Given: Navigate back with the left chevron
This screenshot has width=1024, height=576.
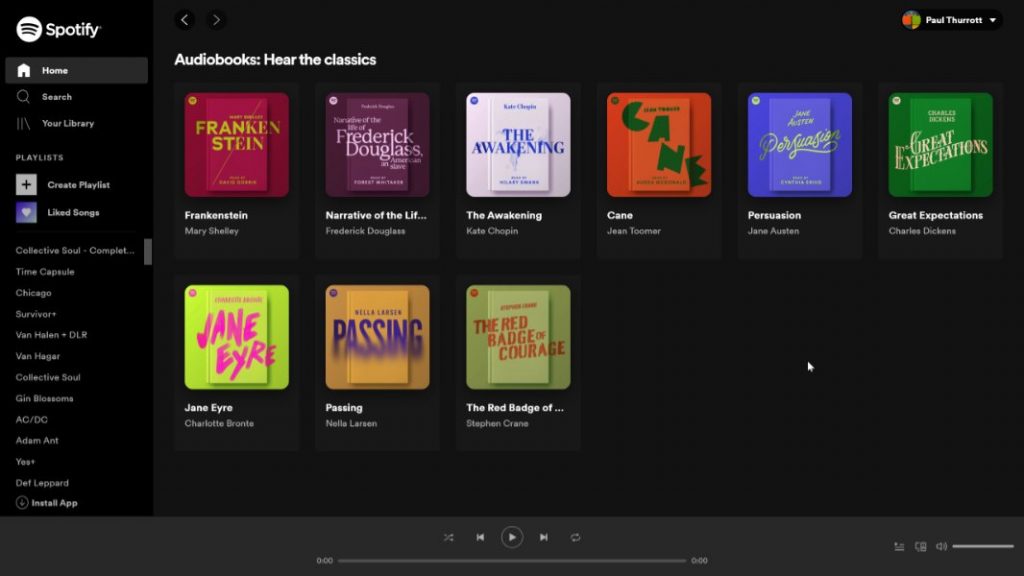Looking at the screenshot, I should (184, 19).
